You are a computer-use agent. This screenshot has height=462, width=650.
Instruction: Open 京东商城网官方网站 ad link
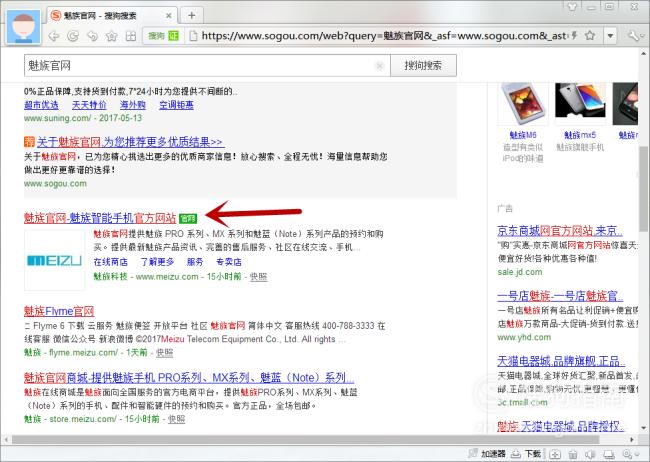point(560,231)
